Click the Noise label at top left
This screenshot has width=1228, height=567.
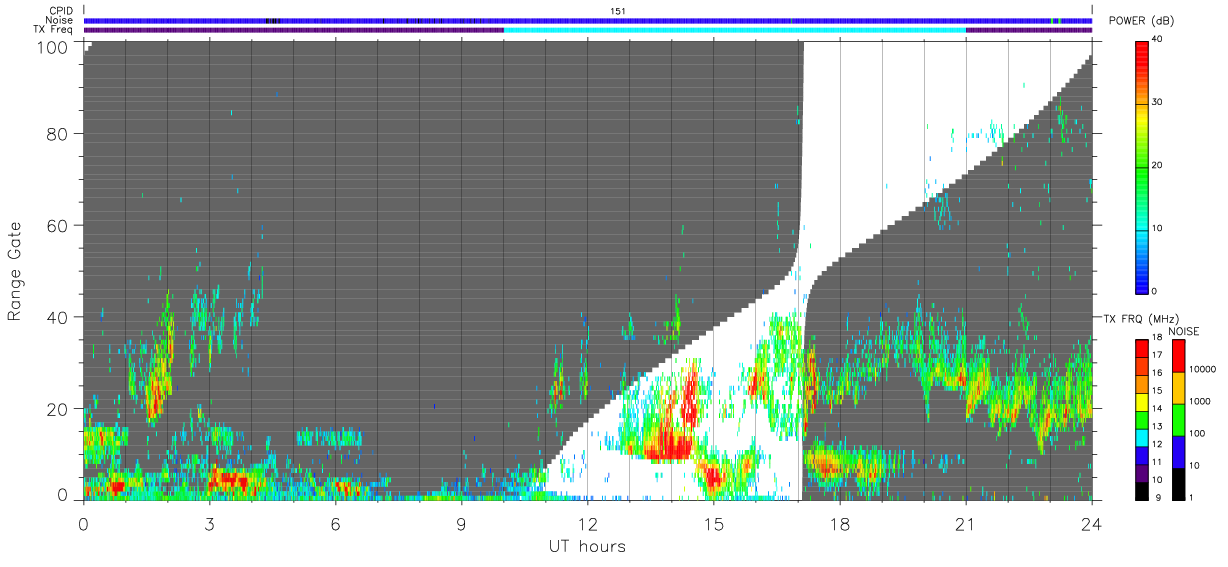point(59,20)
